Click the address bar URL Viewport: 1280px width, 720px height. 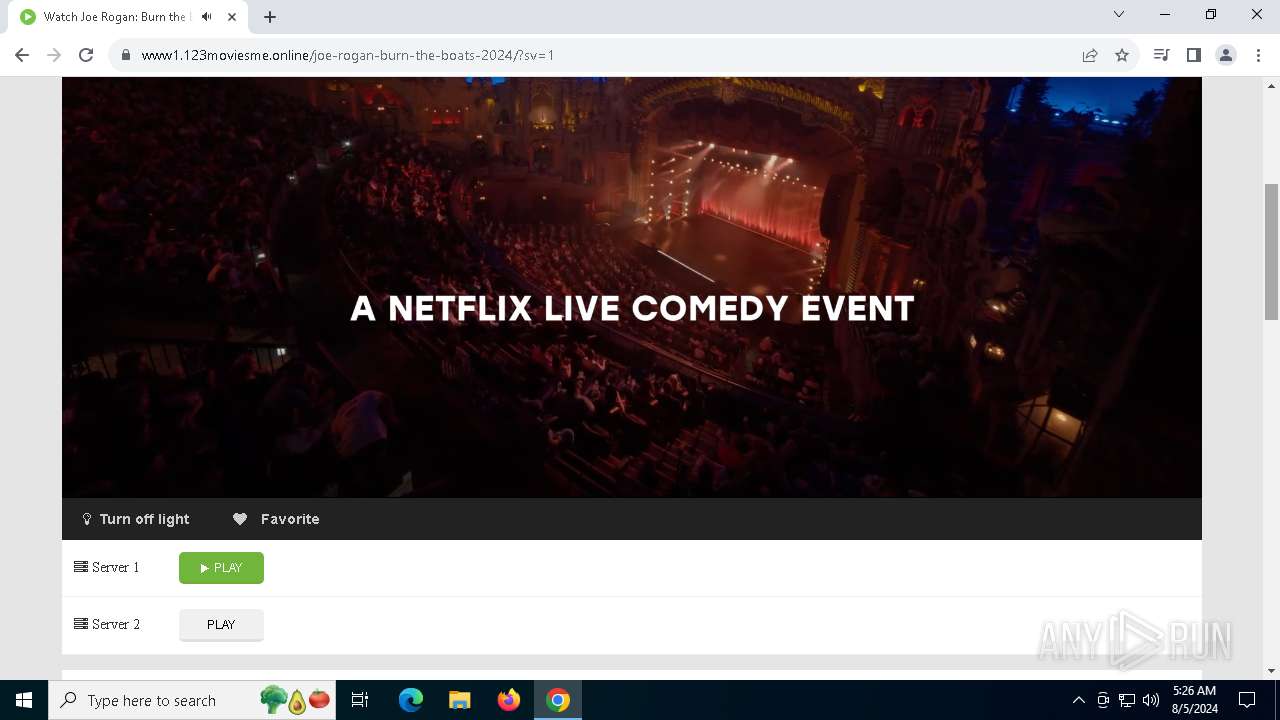click(348, 55)
